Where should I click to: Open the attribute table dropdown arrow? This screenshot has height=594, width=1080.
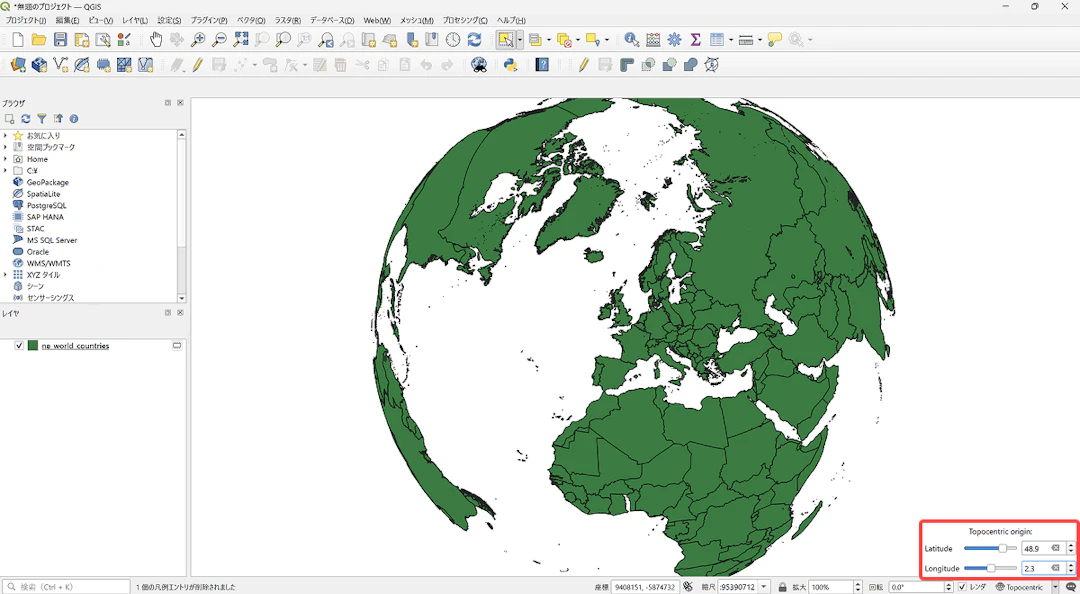(x=731, y=40)
